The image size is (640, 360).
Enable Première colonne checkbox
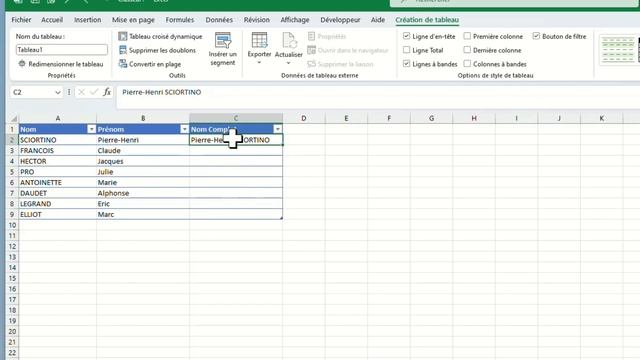click(467, 36)
